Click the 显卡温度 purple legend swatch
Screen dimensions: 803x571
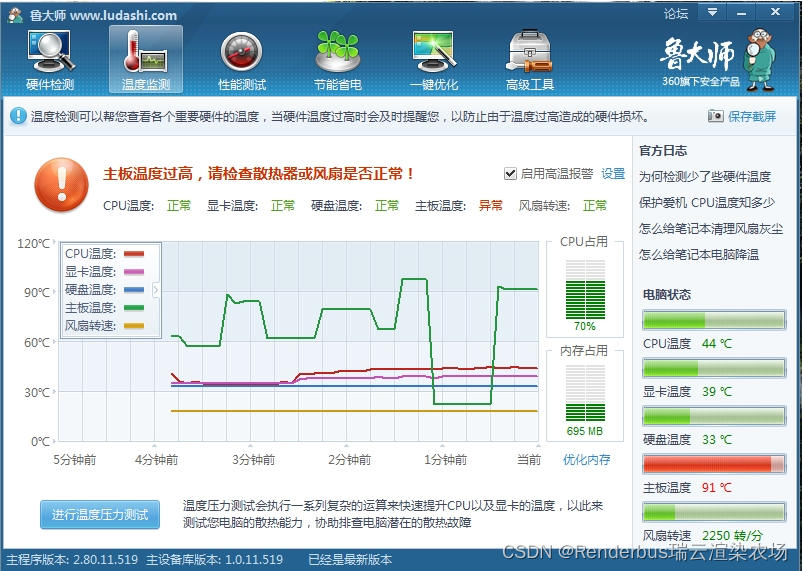pyautogui.click(x=134, y=271)
